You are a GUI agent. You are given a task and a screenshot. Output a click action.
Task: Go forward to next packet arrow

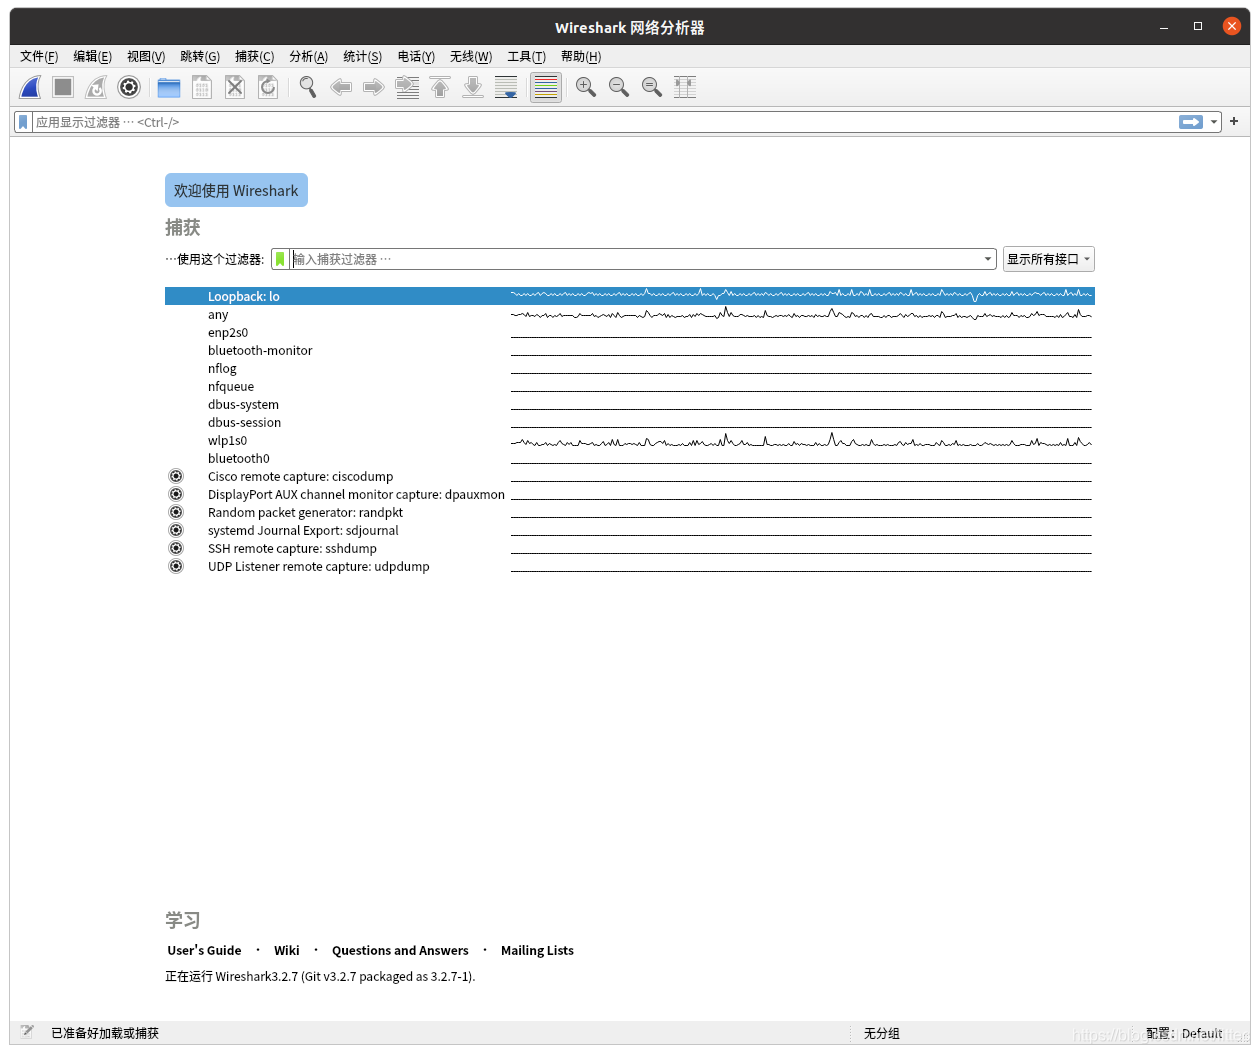(x=374, y=87)
